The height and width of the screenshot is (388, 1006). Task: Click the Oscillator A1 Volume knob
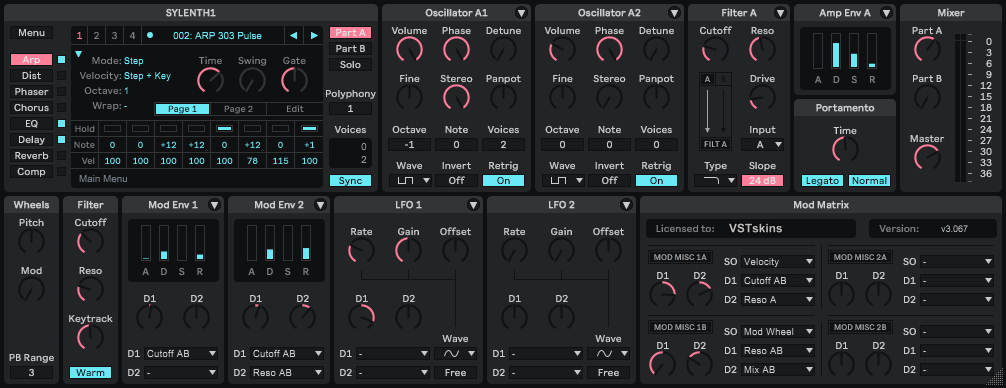click(409, 49)
